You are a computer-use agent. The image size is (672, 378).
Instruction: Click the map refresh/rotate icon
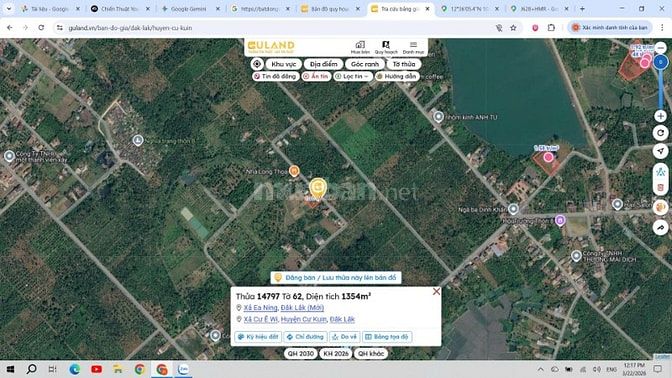(660, 133)
